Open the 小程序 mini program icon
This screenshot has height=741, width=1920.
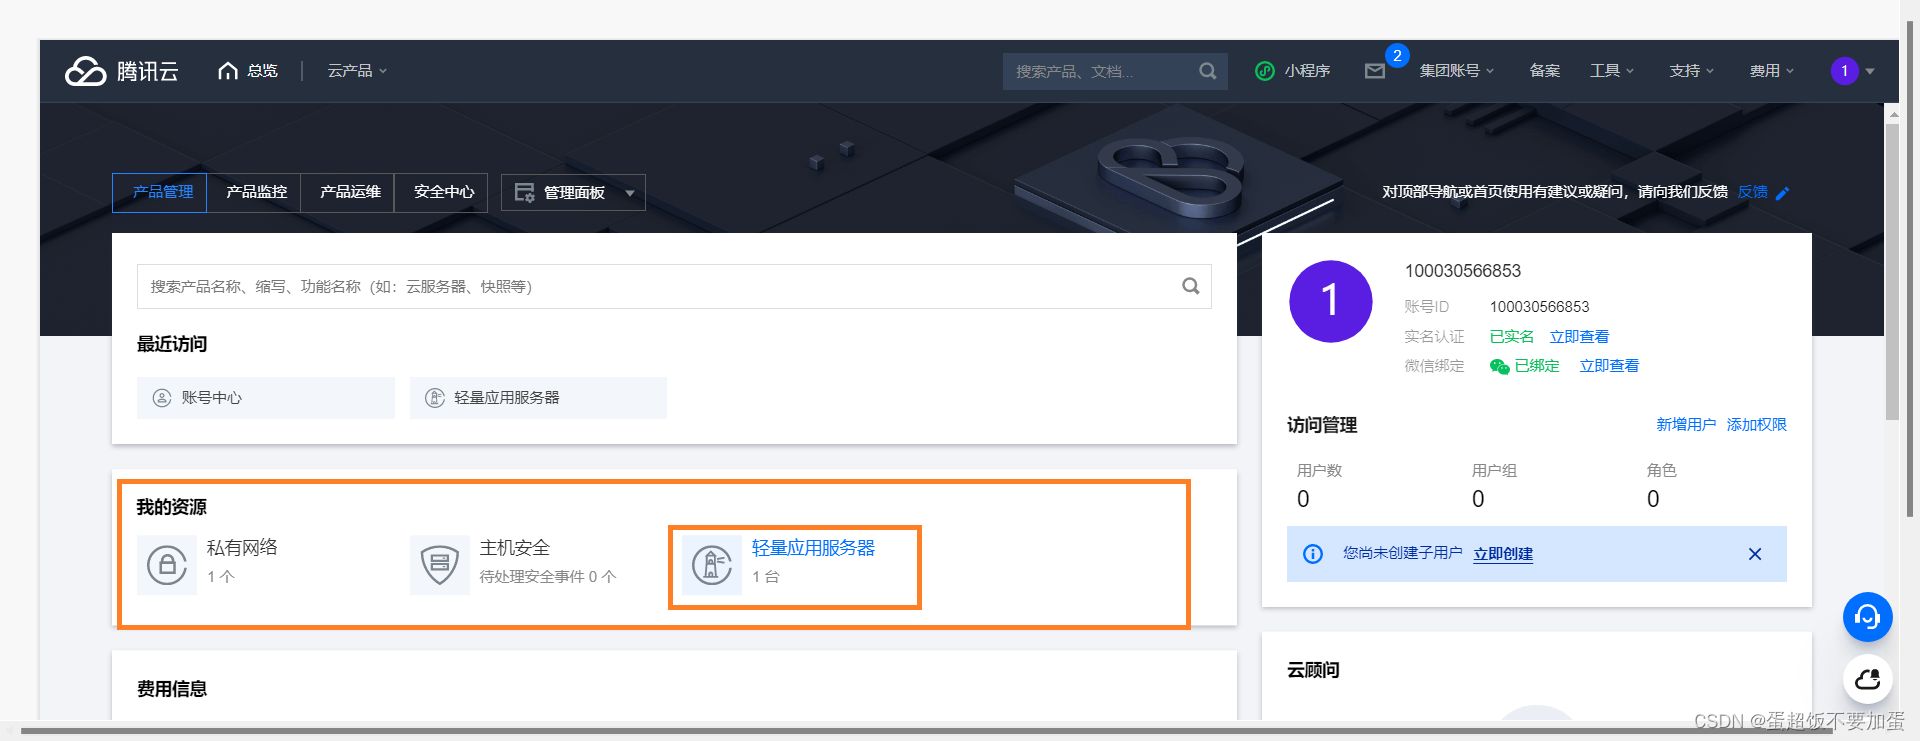(x=1265, y=71)
